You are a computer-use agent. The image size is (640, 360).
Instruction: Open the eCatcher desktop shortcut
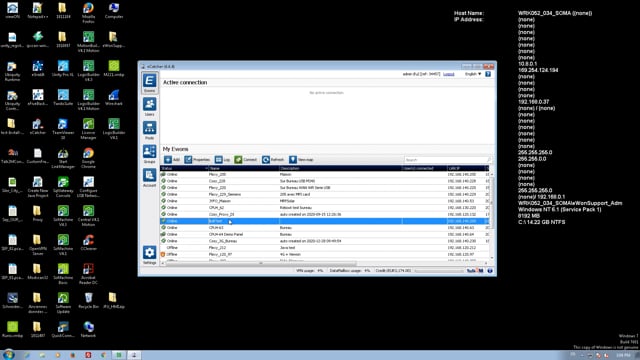(x=38, y=127)
